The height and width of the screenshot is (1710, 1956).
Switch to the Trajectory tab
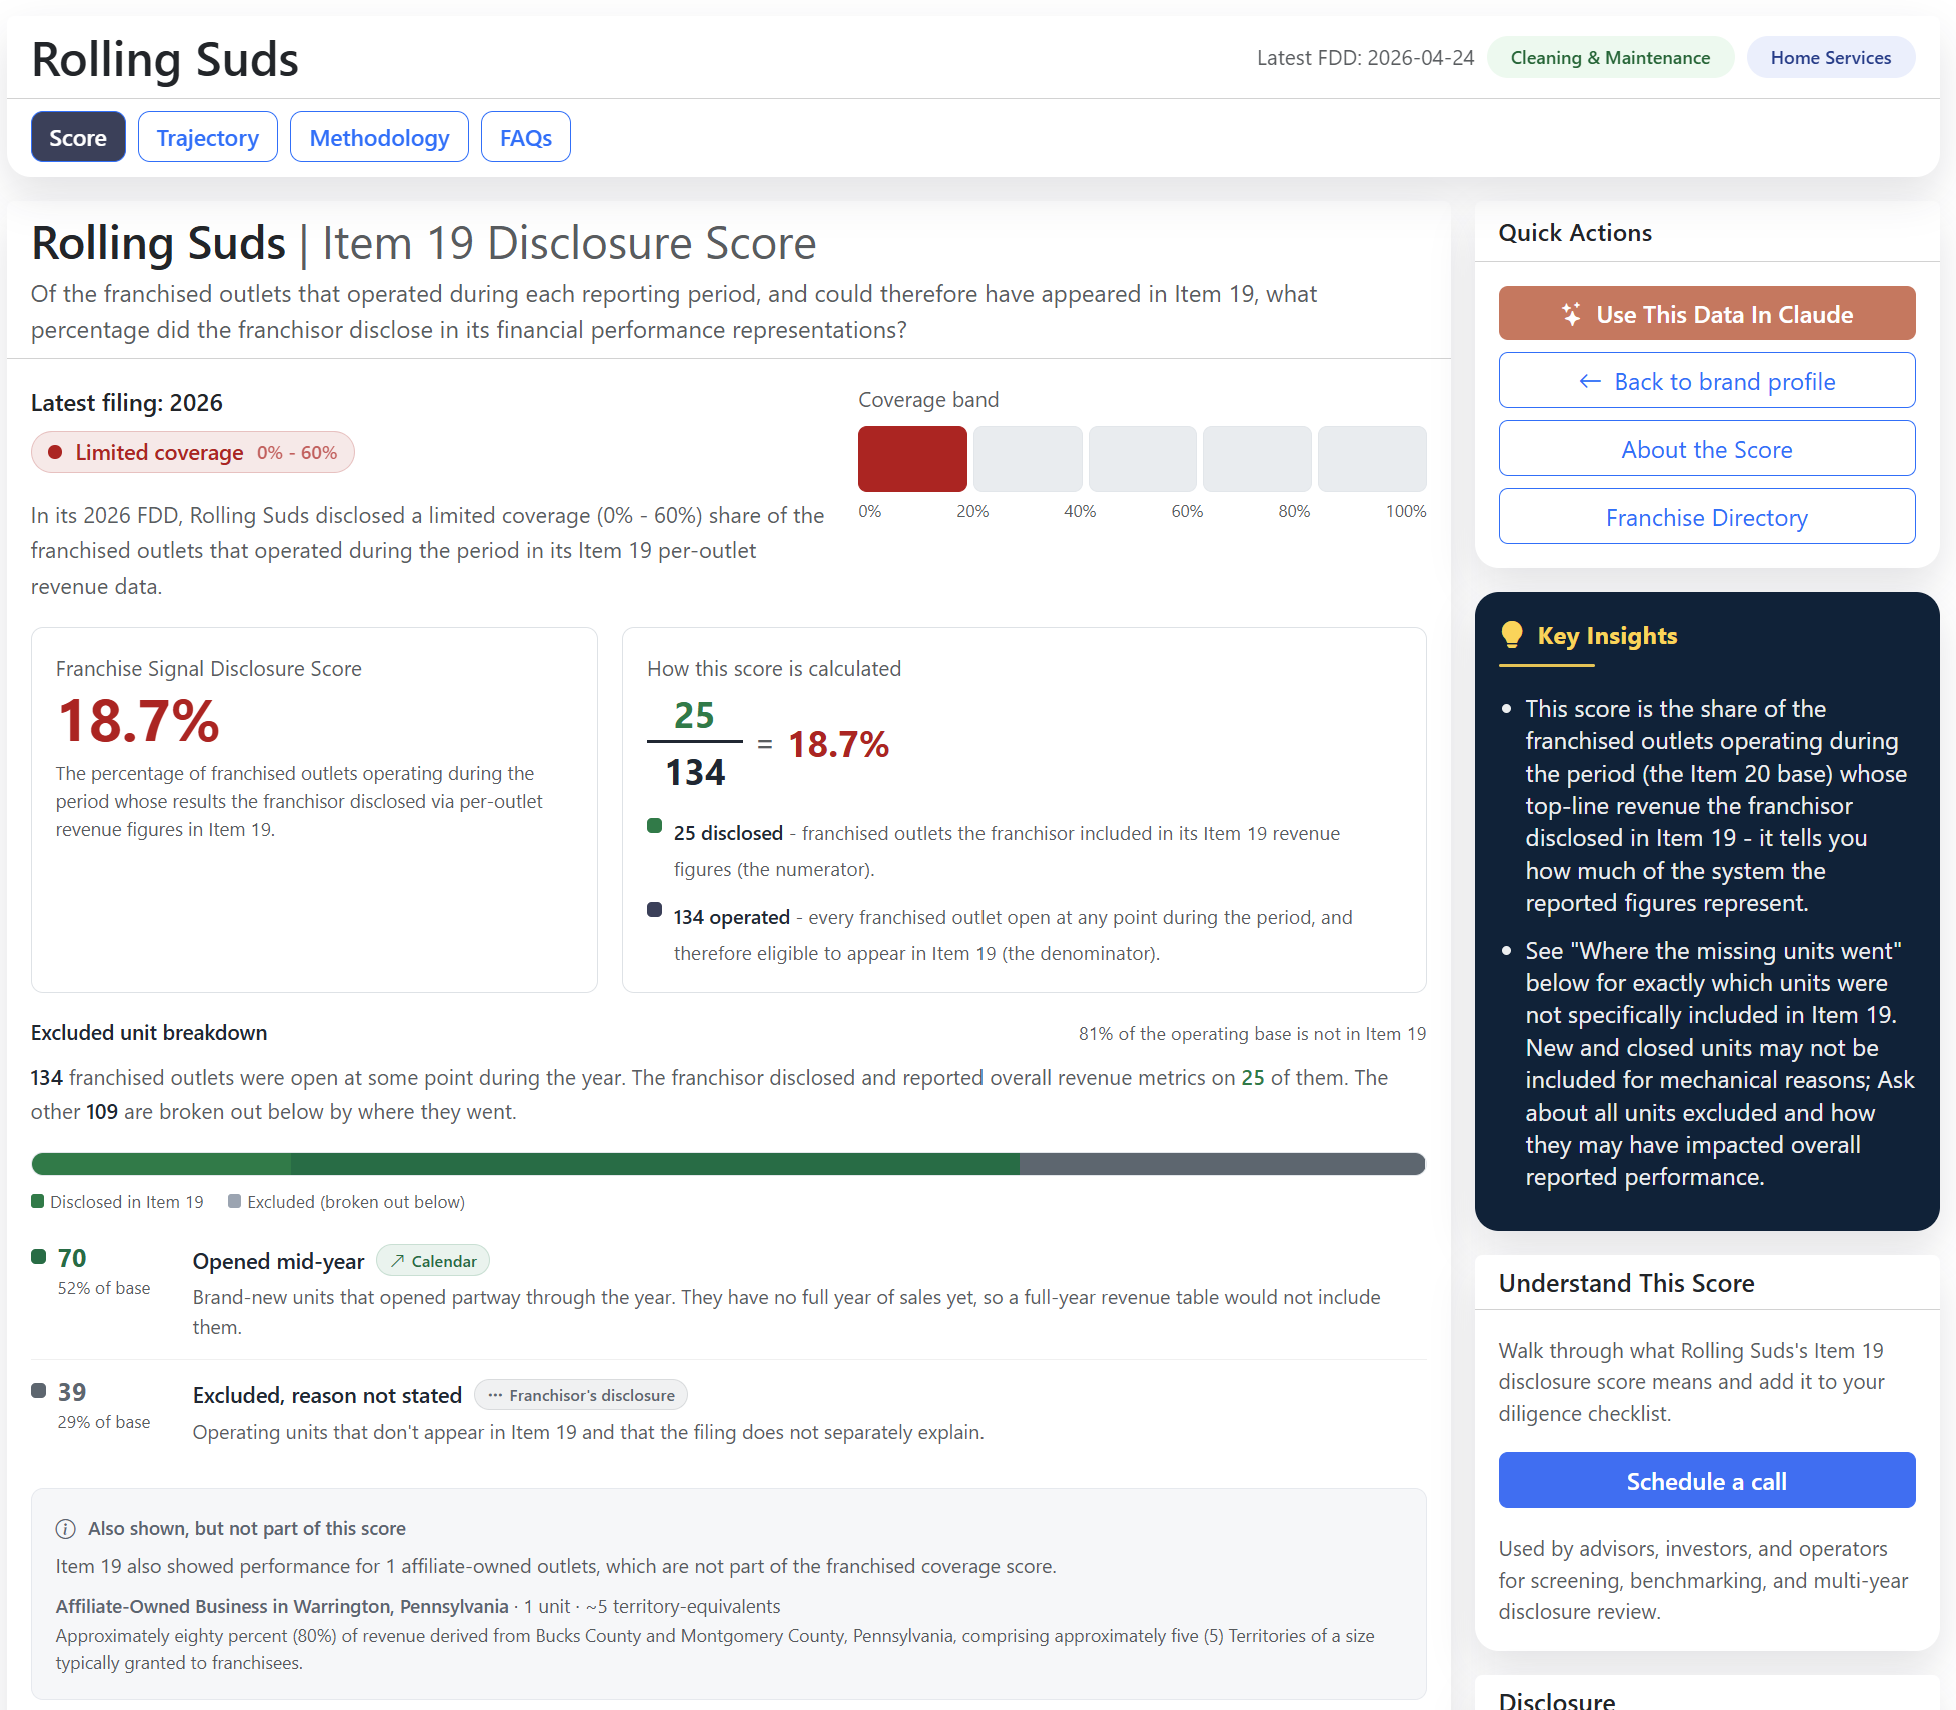pyautogui.click(x=208, y=137)
